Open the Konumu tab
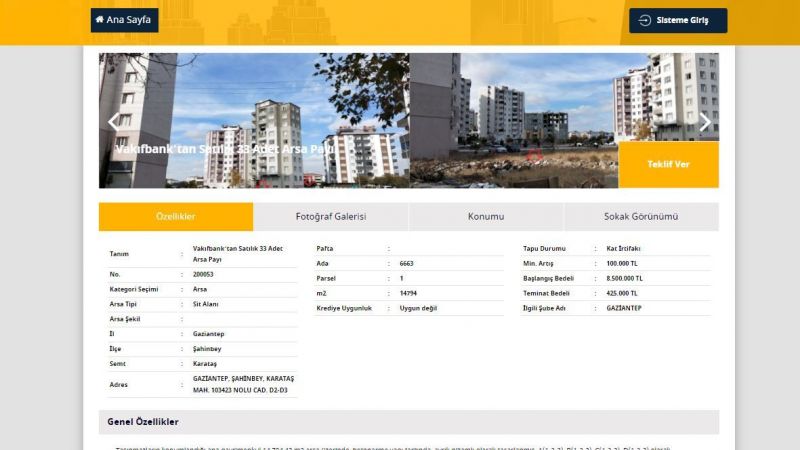The image size is (800, 450). point(486,216)
